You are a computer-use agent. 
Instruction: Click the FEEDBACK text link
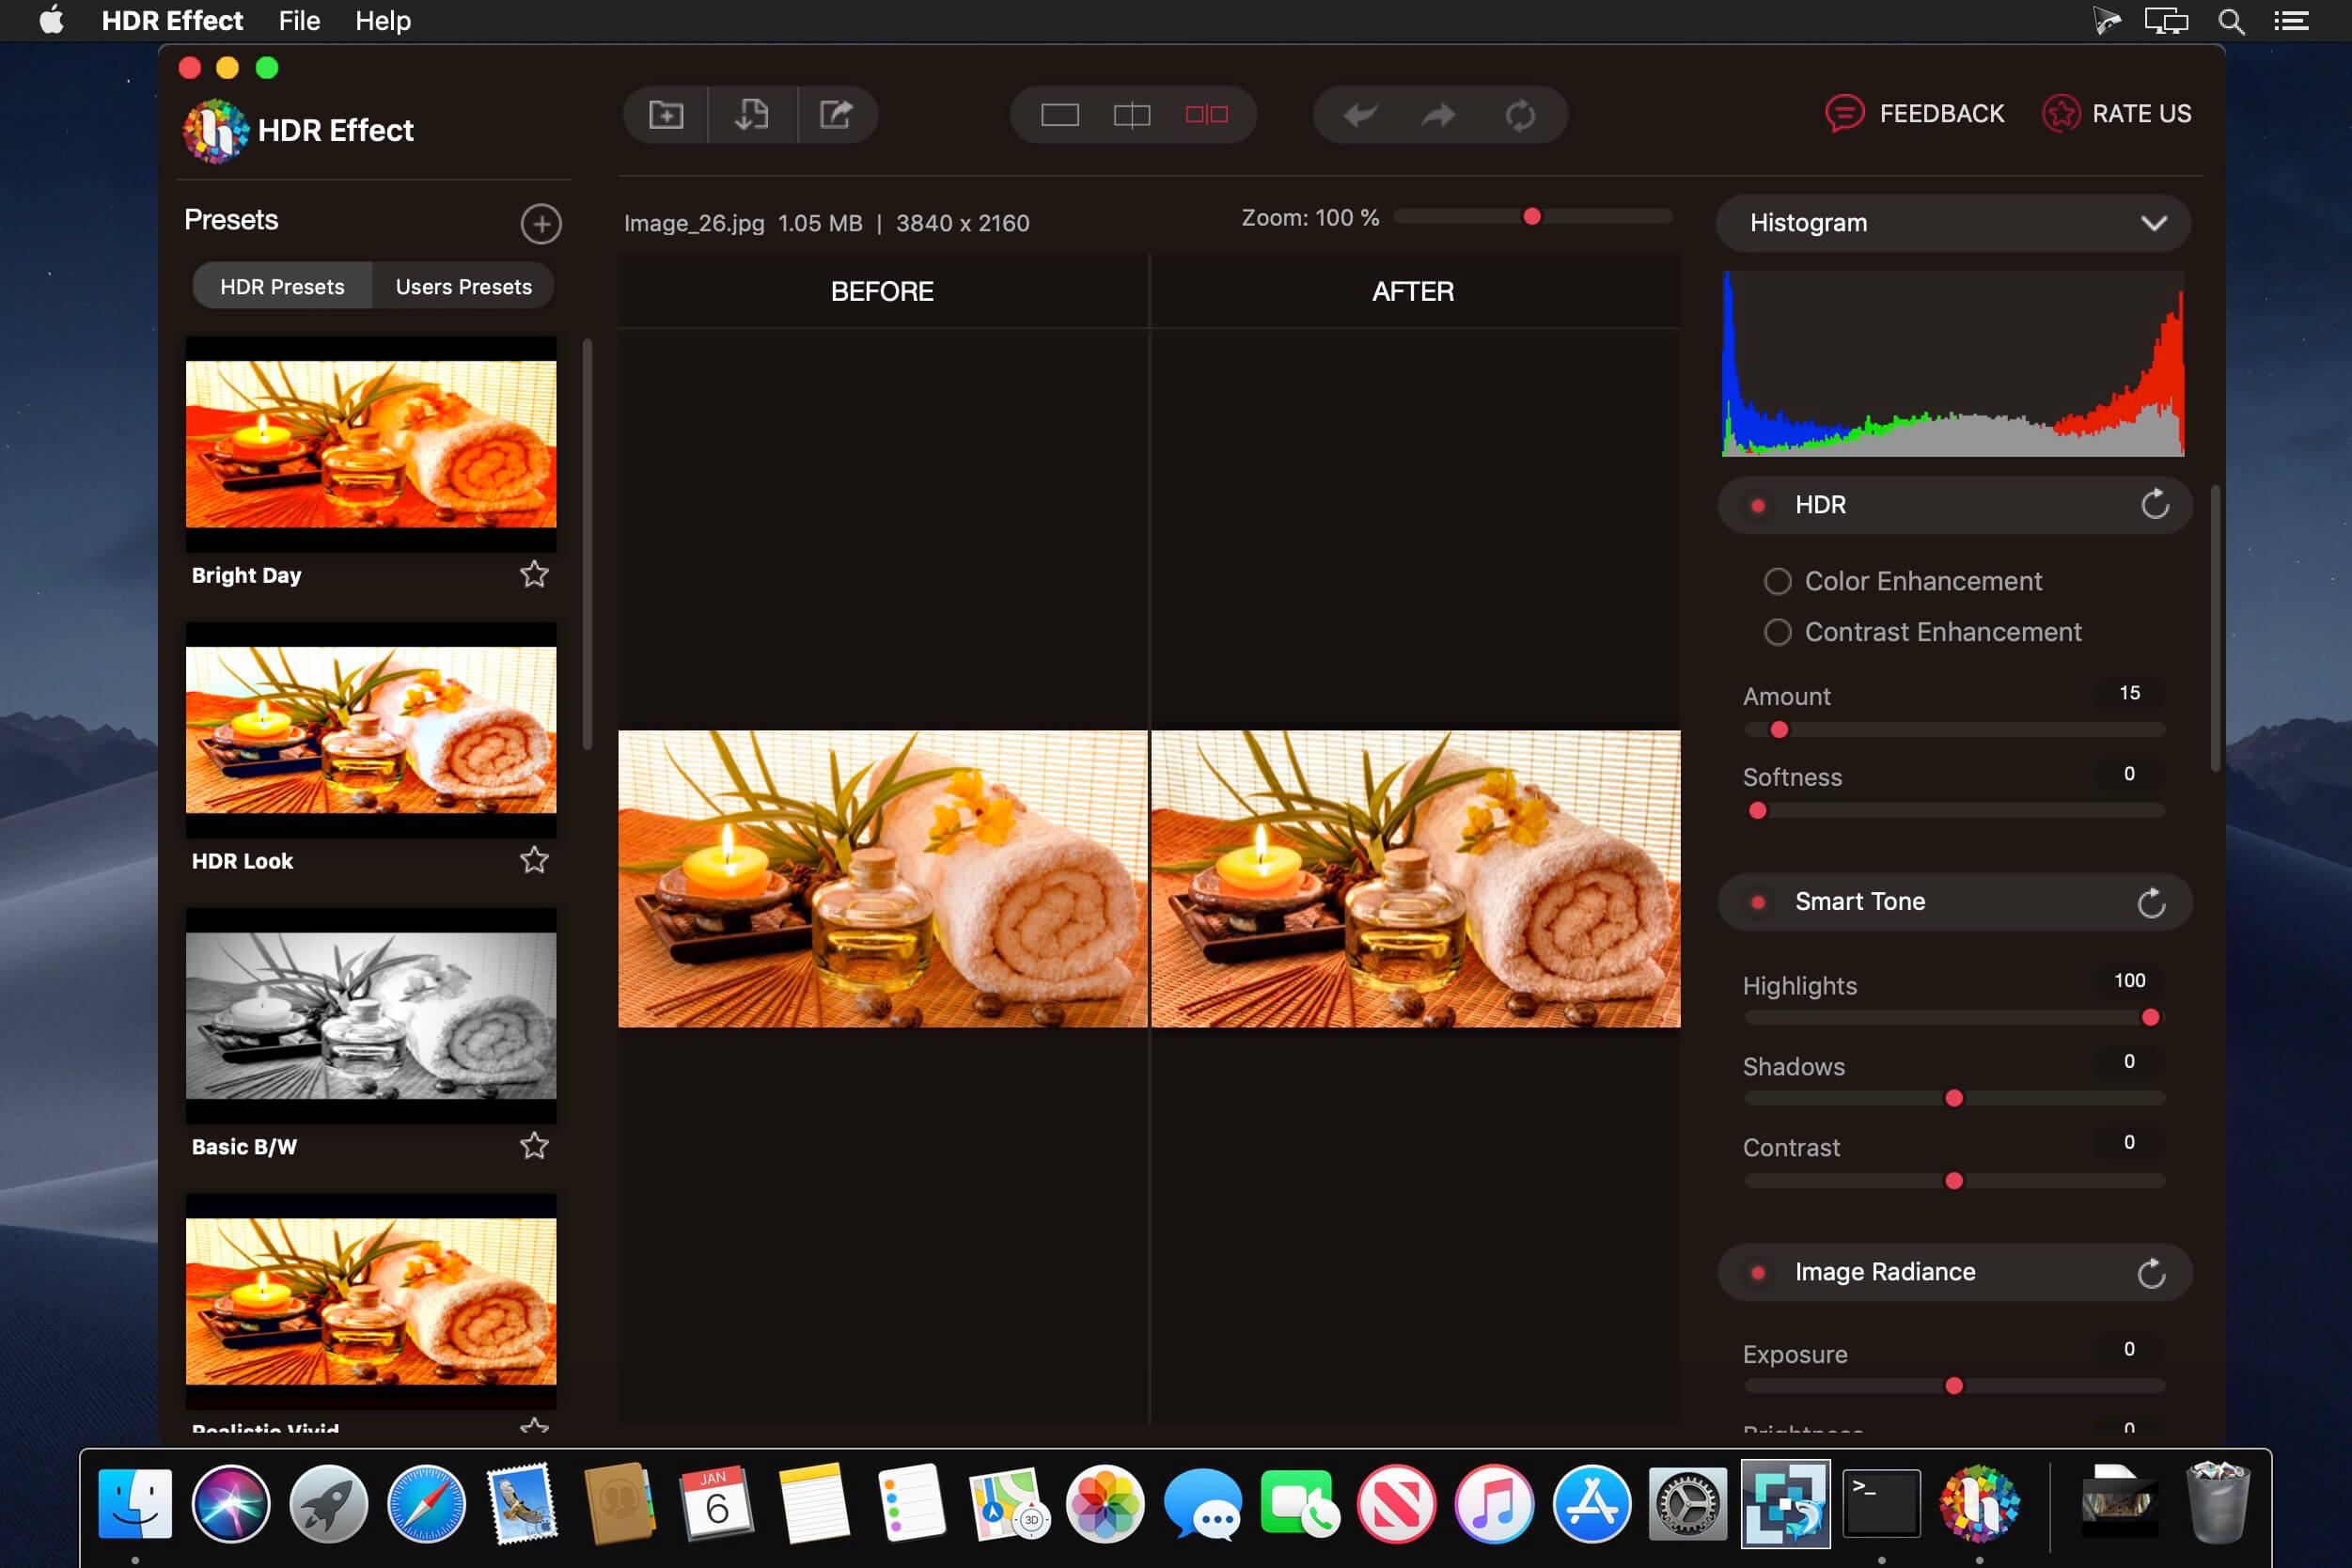(x=1941, y=114)
